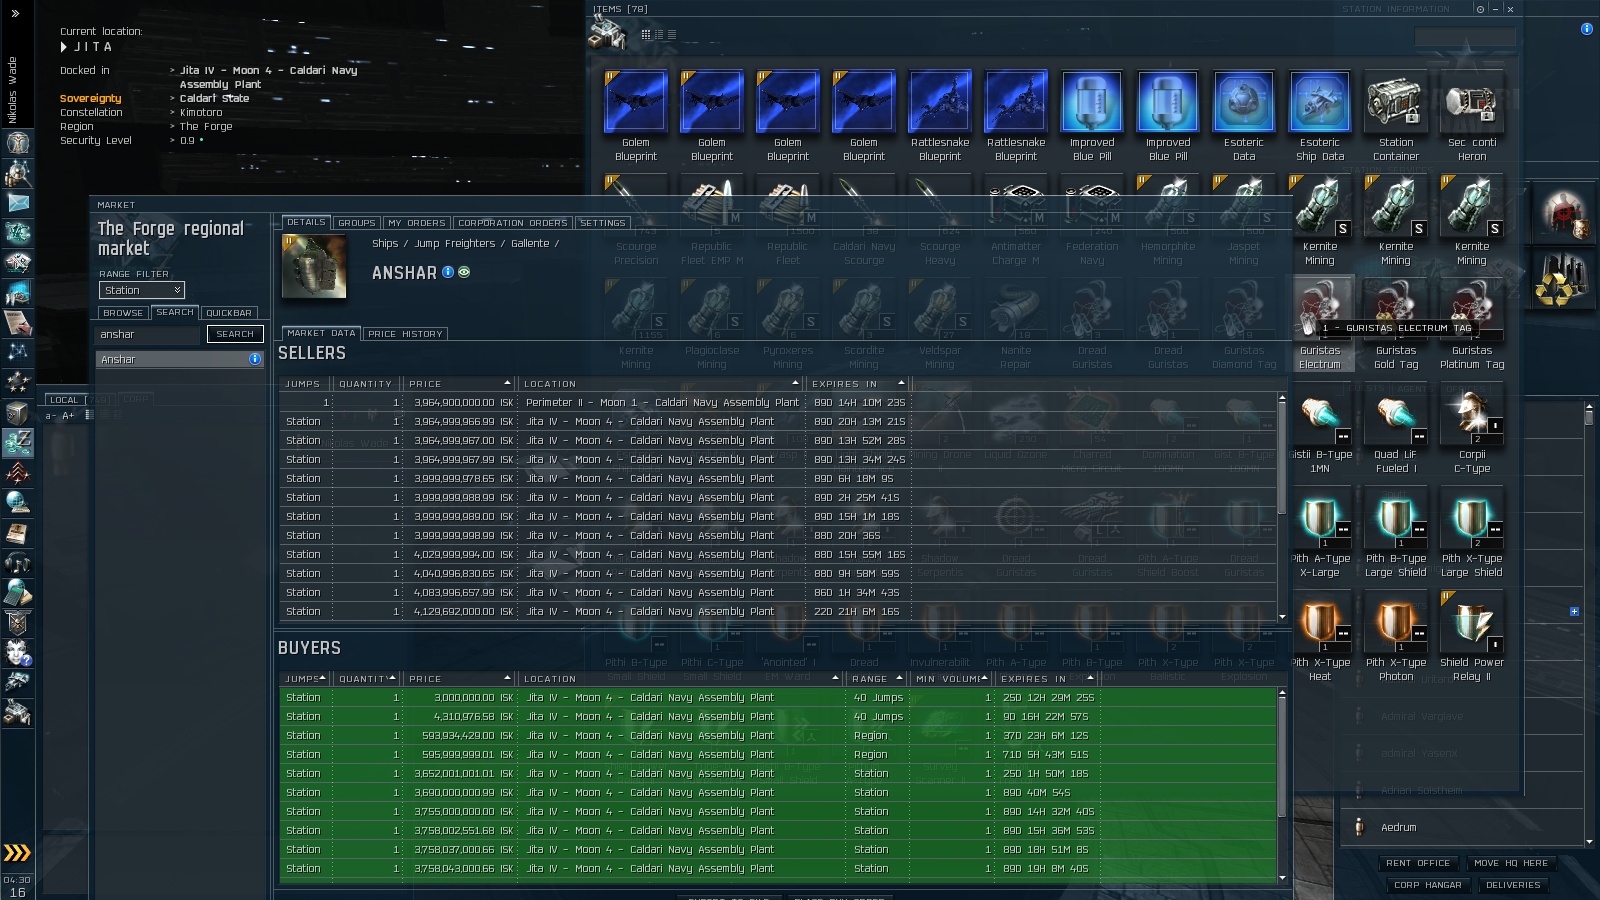Select first Rattlesnake Blueprint item
This screenshot has width=1600, height=900.
pos(940,115)
